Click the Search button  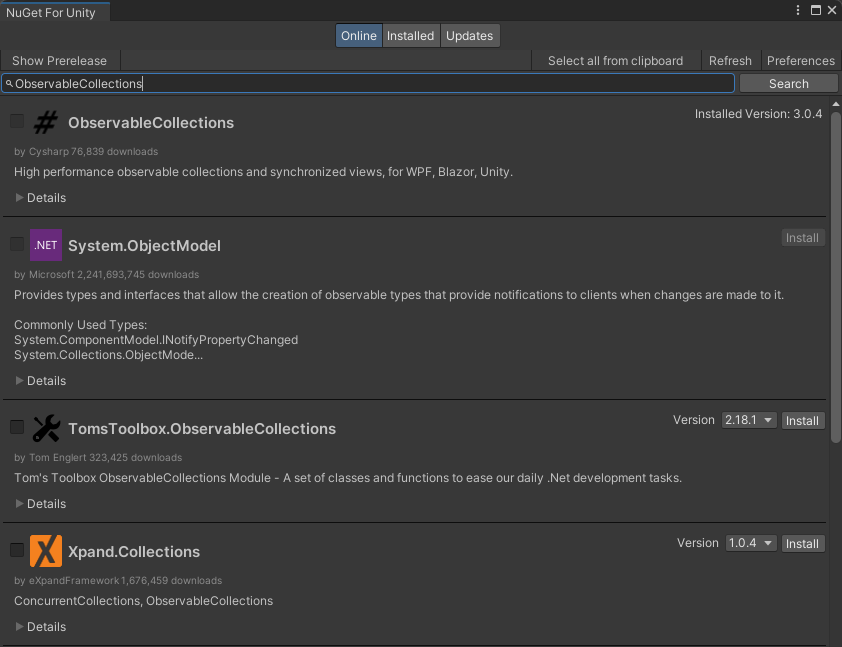788,84
